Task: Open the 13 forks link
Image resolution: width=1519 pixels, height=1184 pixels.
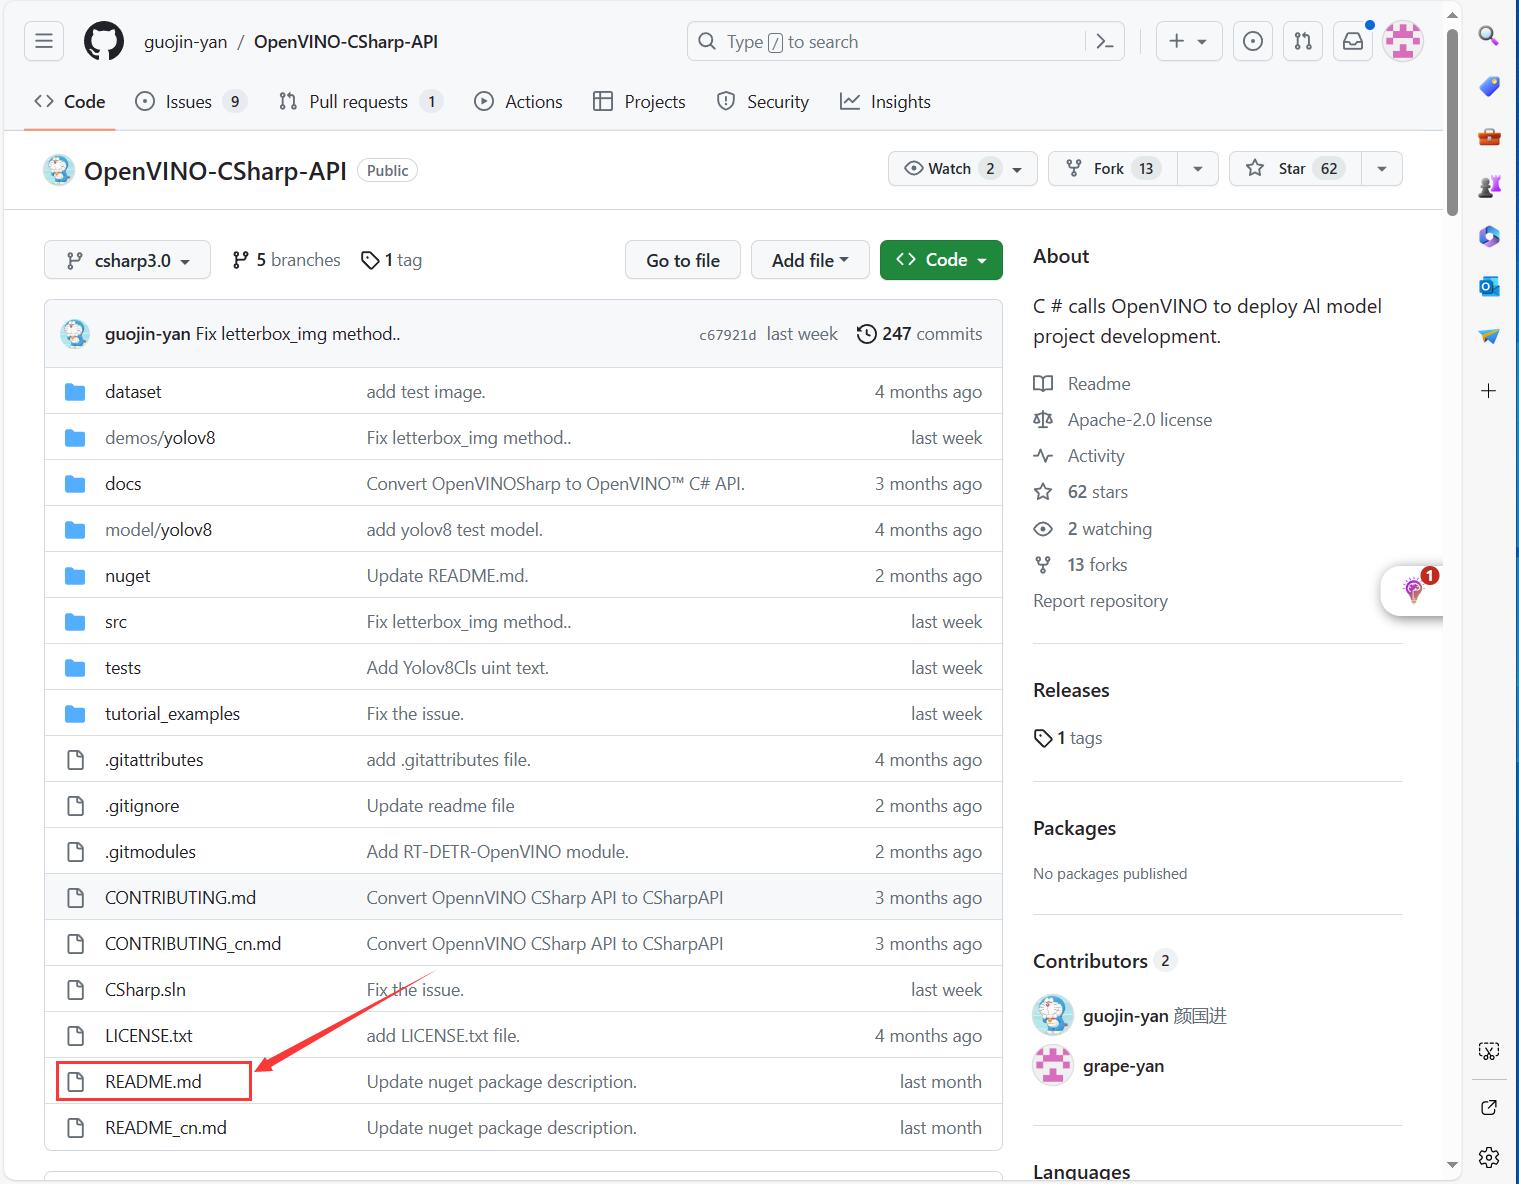Action: pyautogui.click(x=1097, y=565)
